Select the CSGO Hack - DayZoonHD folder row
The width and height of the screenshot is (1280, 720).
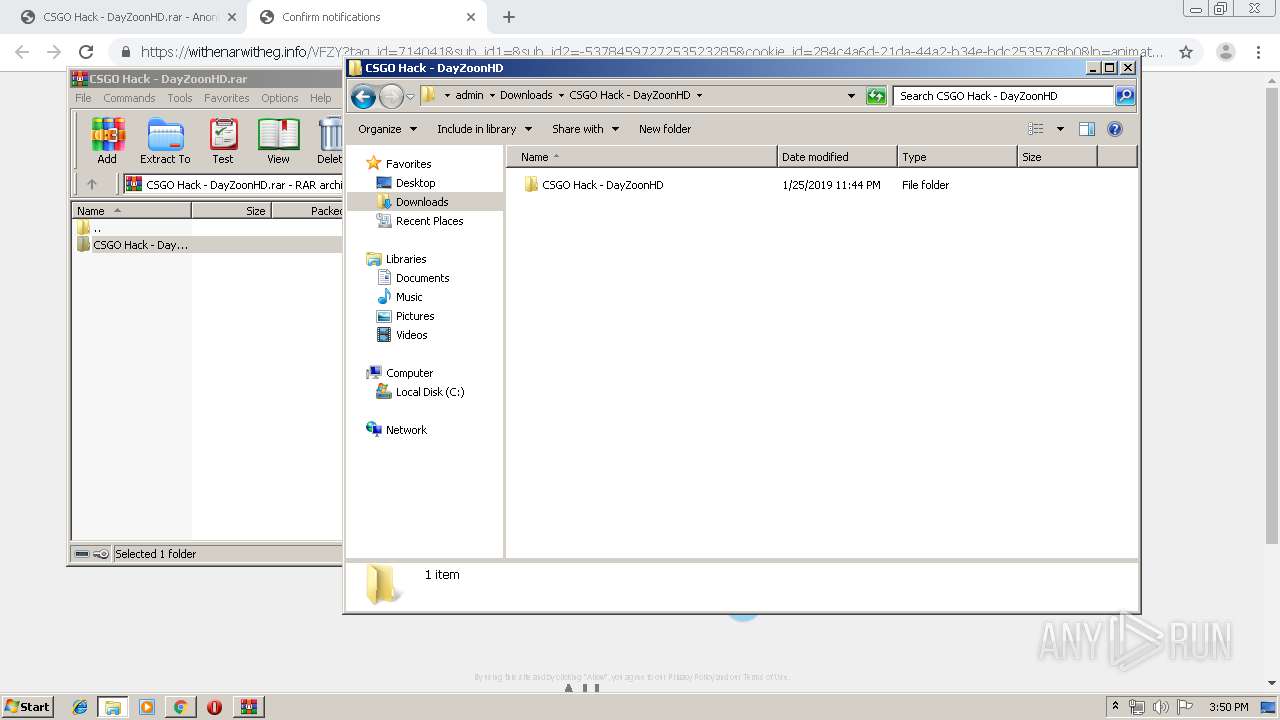[x=820, y=185]
